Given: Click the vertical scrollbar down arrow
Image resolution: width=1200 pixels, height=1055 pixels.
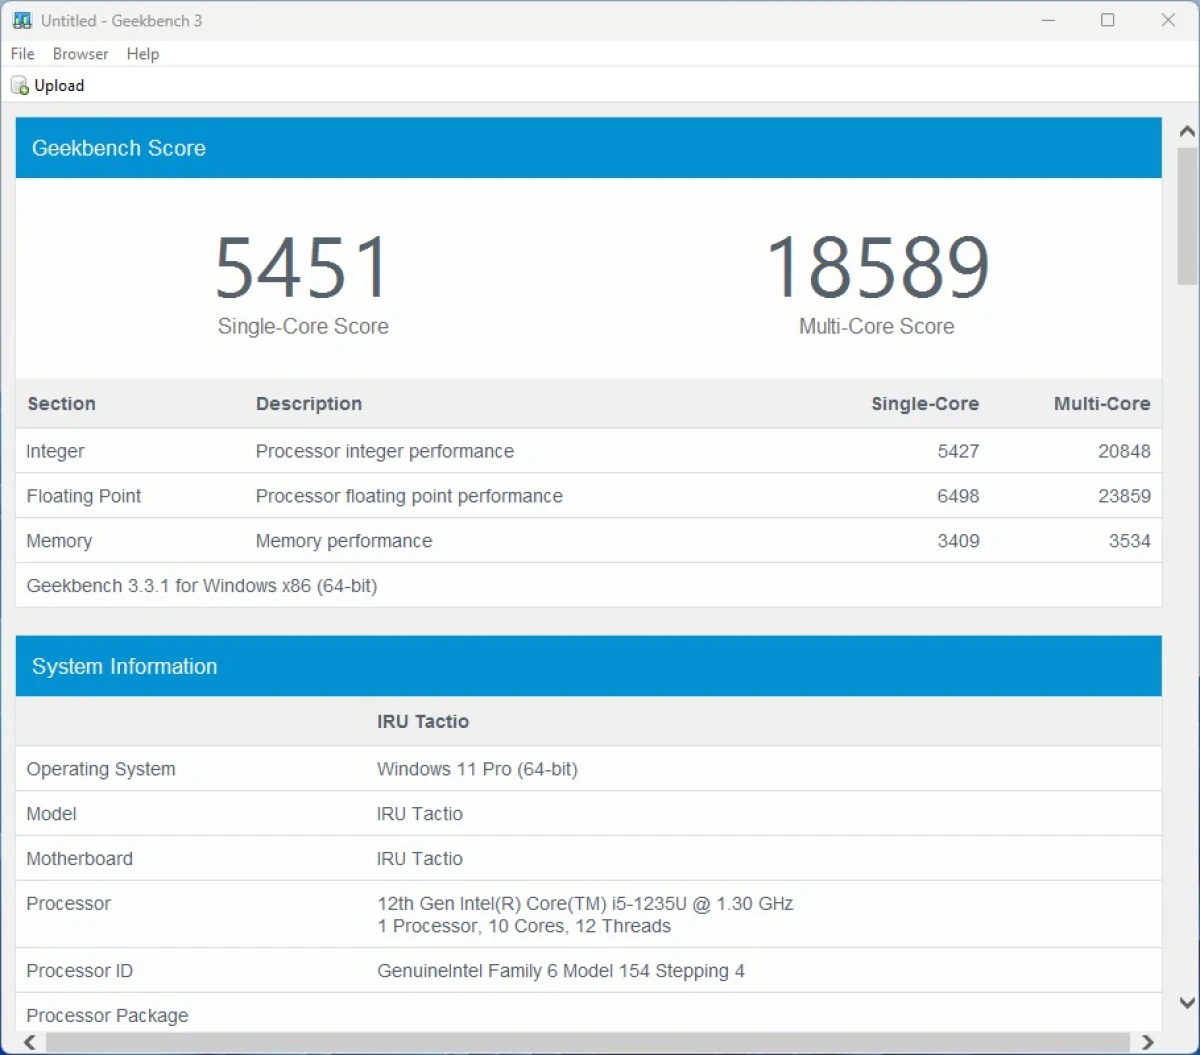Looking at the screenshot, I should [1187, 1002].
